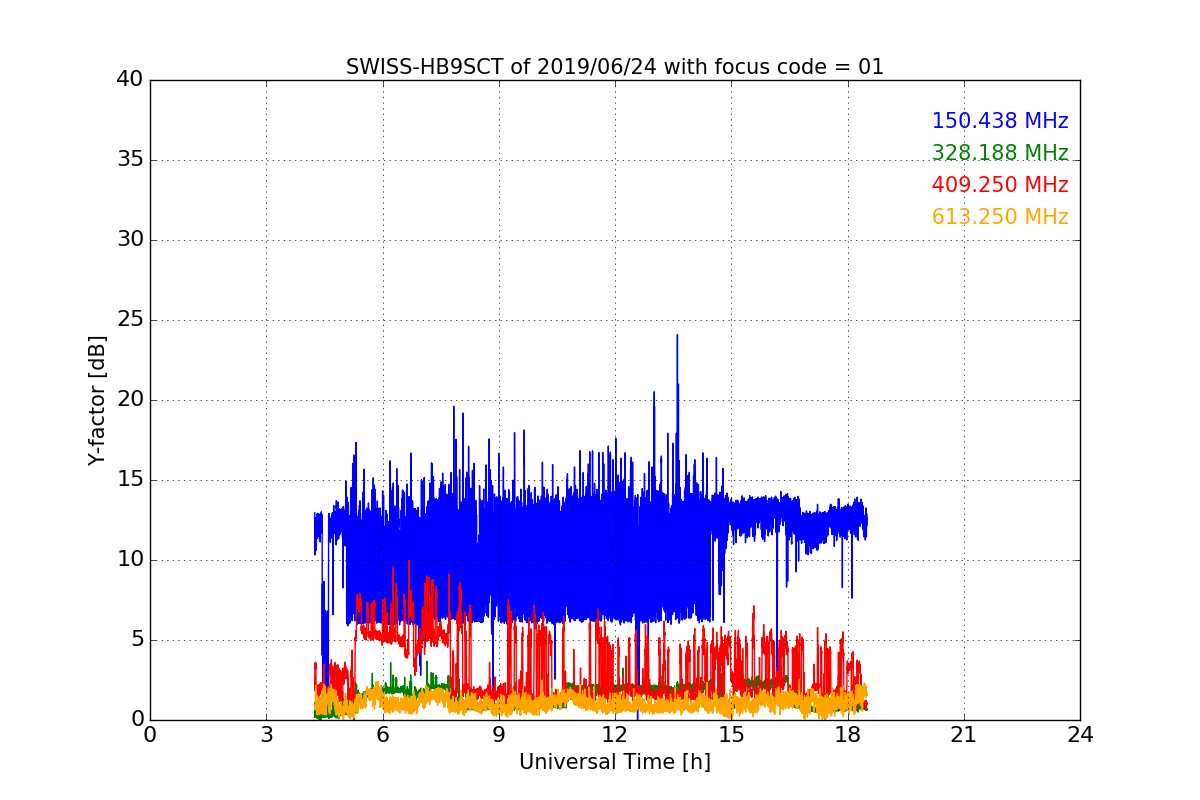
Task: Click the y-axis tick label 30
Action: pos(129,240)
